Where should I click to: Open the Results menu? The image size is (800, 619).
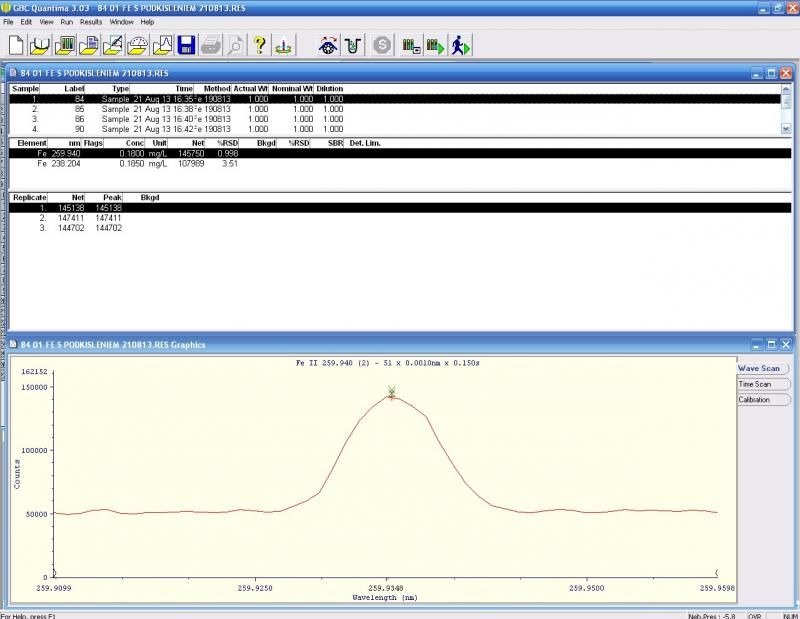pos(91,22)
